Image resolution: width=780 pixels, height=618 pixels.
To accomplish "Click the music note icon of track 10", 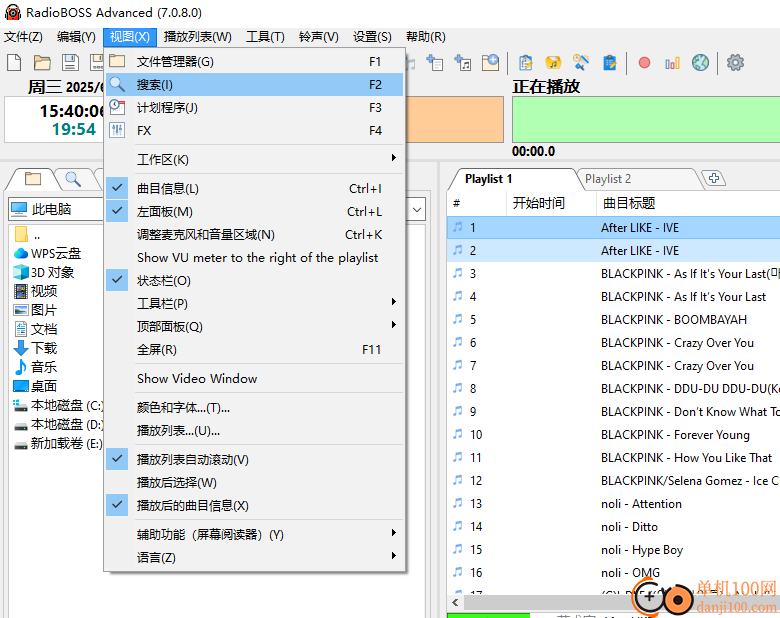I will tap(458, 434).
